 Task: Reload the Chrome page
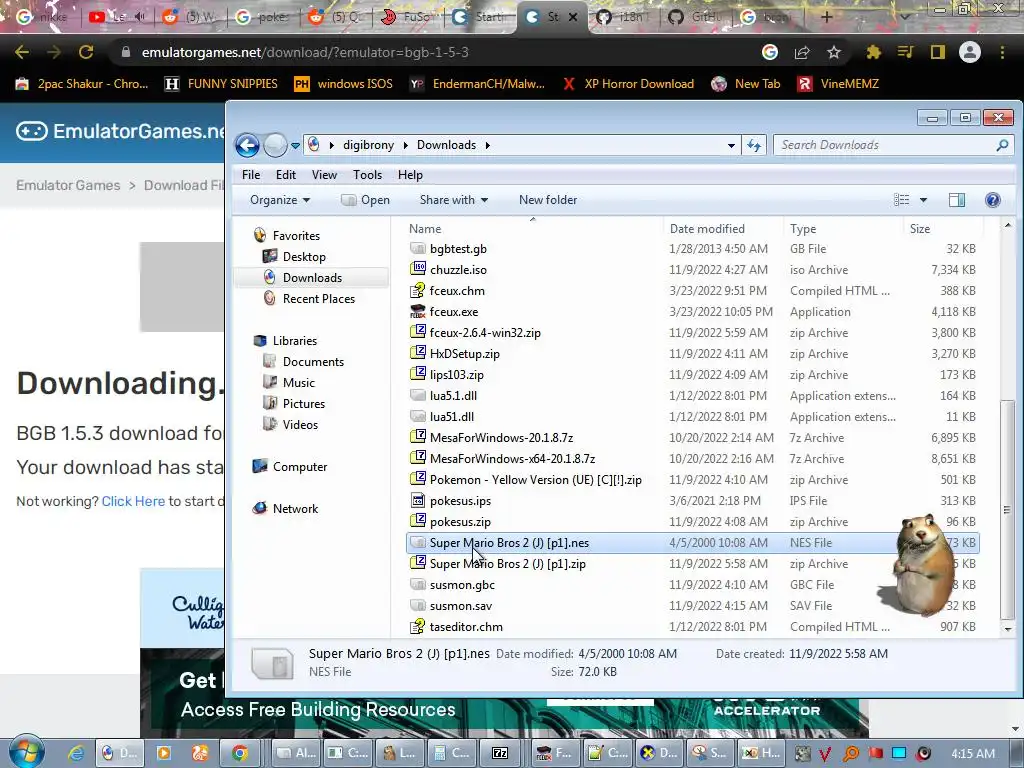pyautogui.click(x=86, y=52)
